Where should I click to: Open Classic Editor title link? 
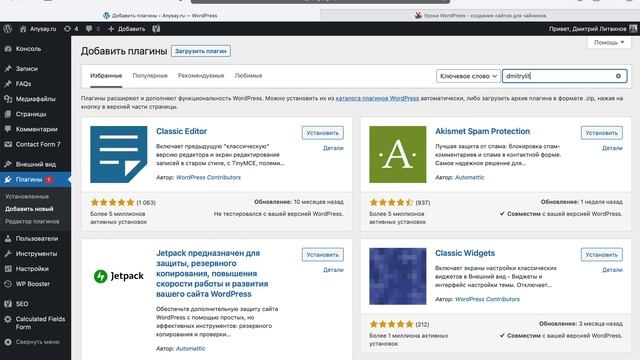click(x=181, y=131)
